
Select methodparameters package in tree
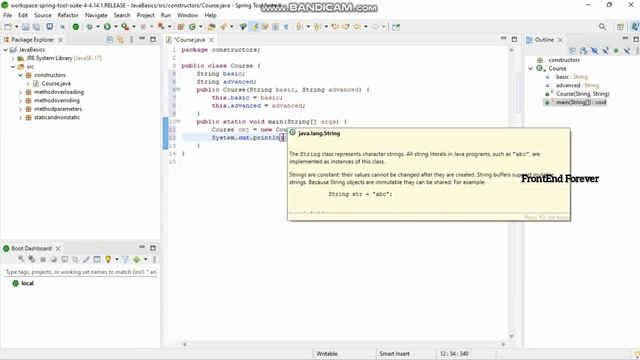point(58,109)
